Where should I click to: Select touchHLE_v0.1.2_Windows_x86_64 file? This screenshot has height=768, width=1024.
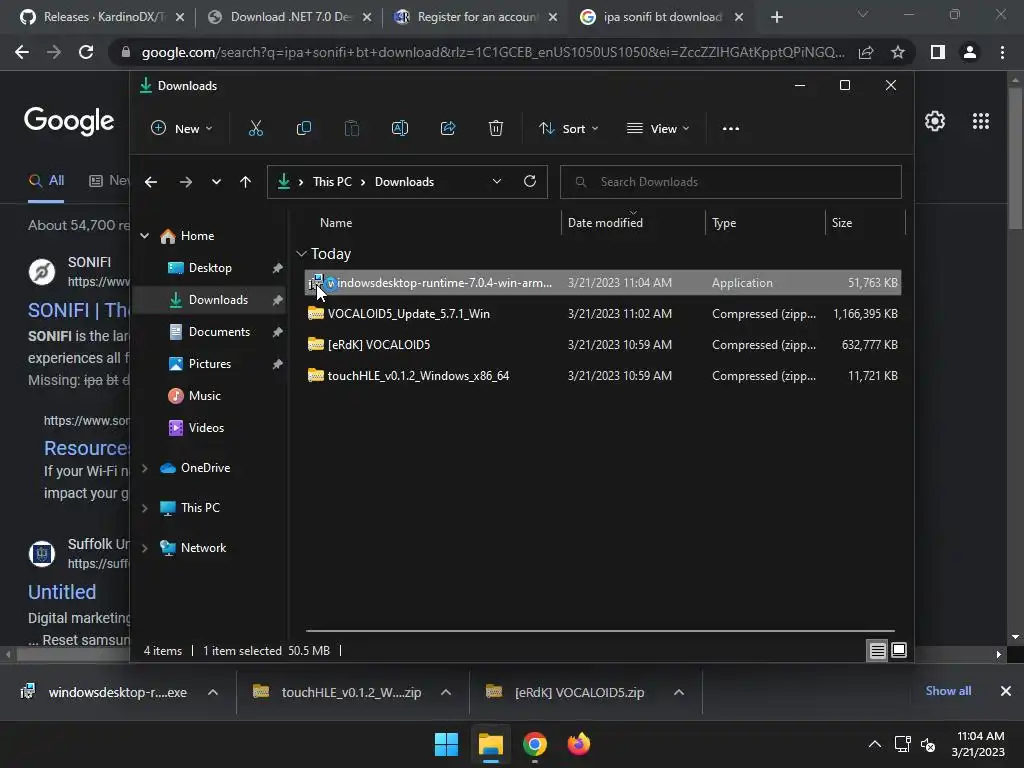(603, 376)
